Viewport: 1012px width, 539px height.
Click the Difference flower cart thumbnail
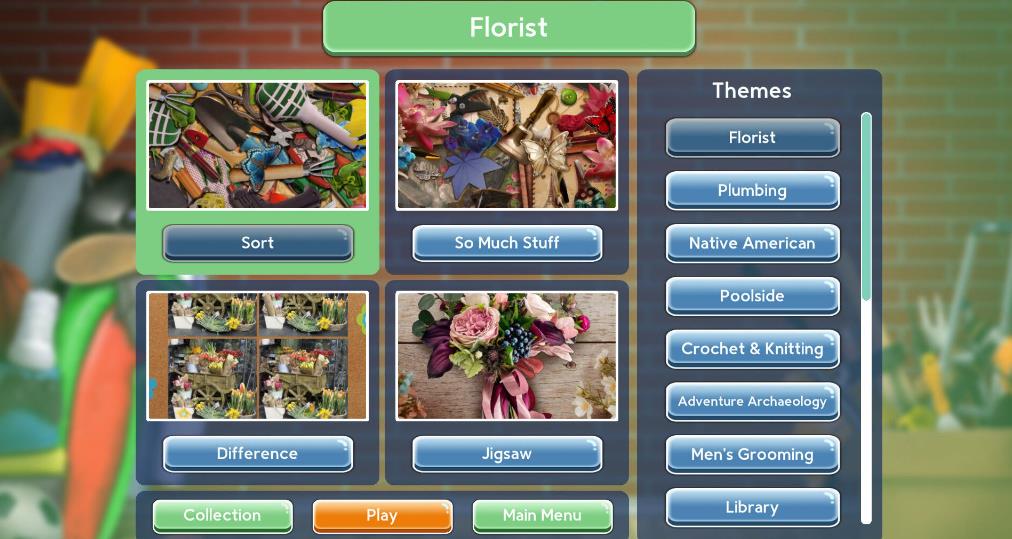pyautogui.click(x=258, y=356)
